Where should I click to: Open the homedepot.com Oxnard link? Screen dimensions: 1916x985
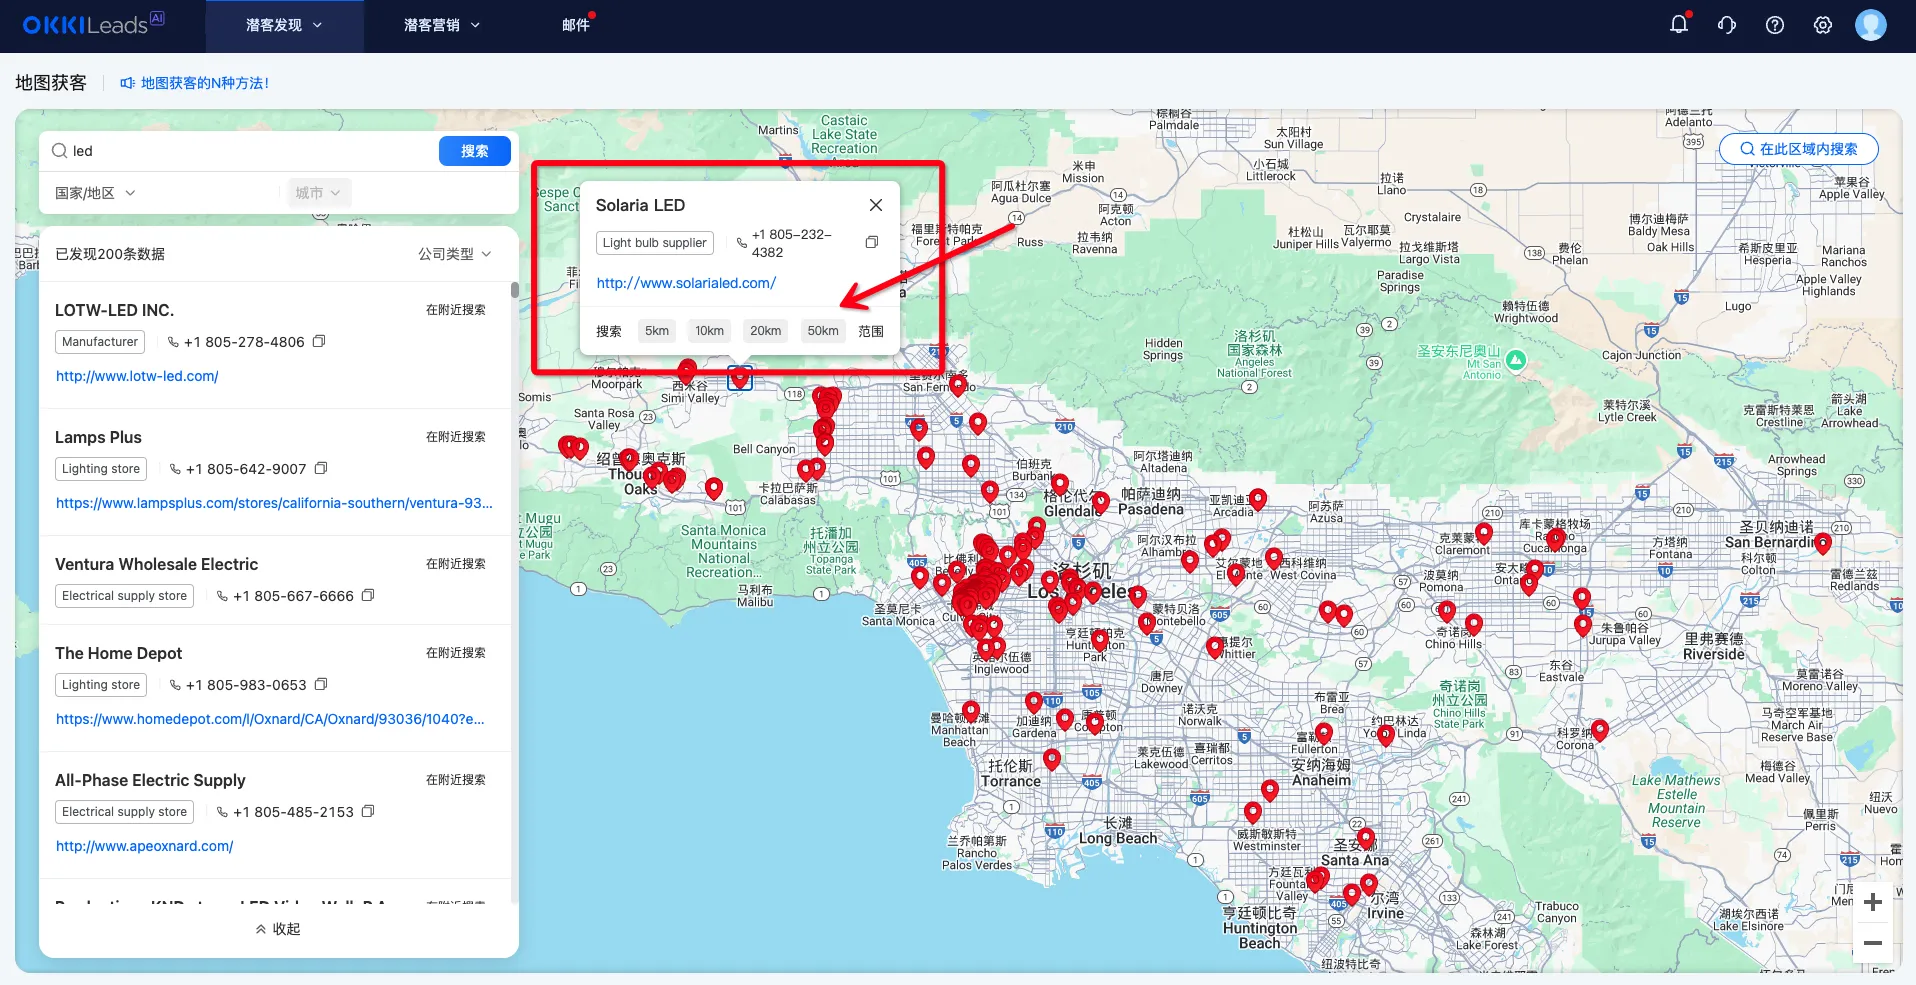(x=270, y=719)
